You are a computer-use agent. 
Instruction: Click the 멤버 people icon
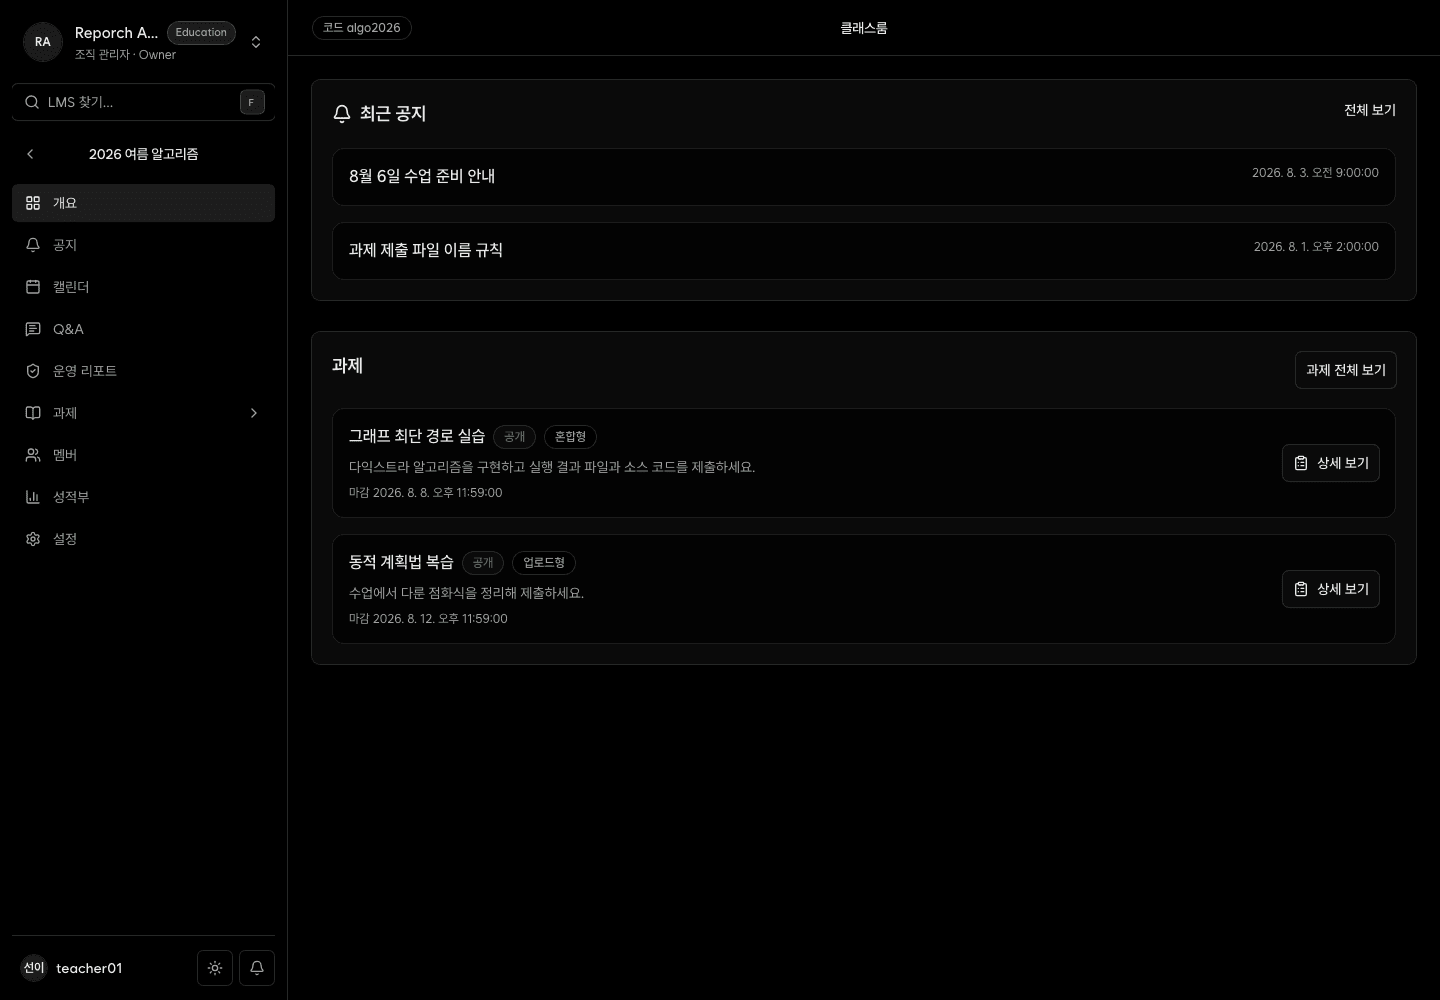(33, 455)
